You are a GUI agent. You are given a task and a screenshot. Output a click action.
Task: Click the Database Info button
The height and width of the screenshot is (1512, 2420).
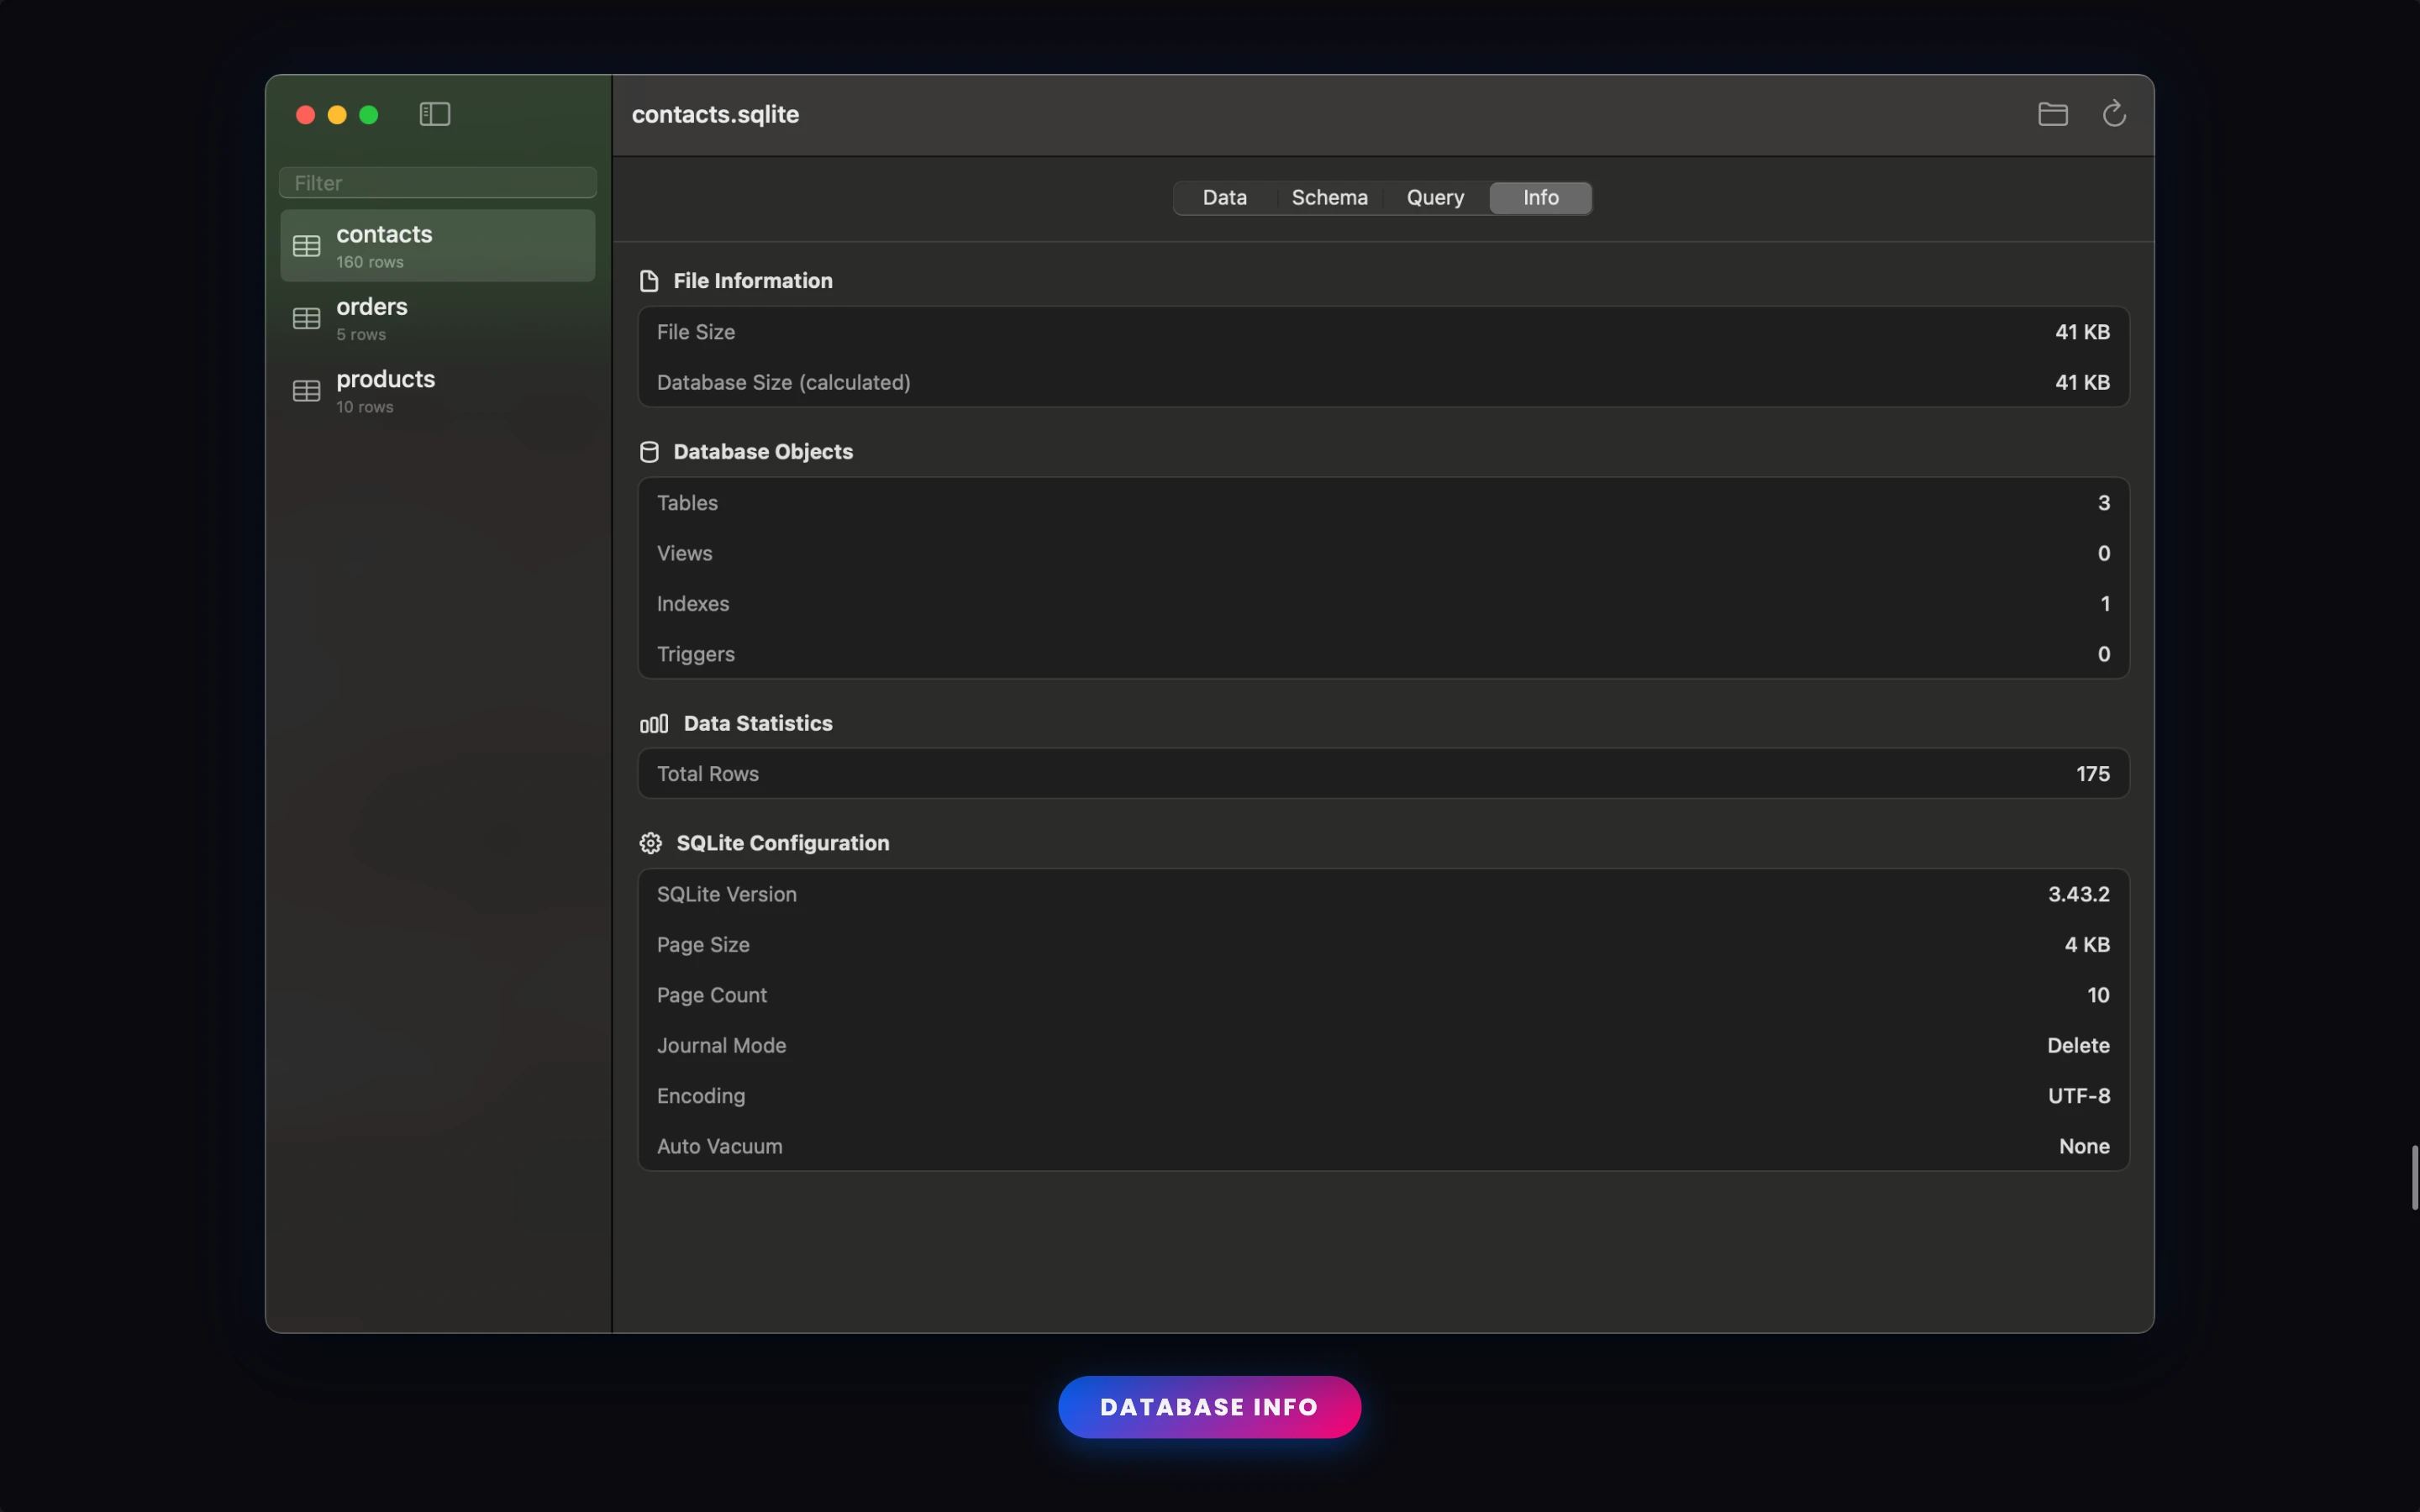pyautogui.click(x=1209, y=1407)
